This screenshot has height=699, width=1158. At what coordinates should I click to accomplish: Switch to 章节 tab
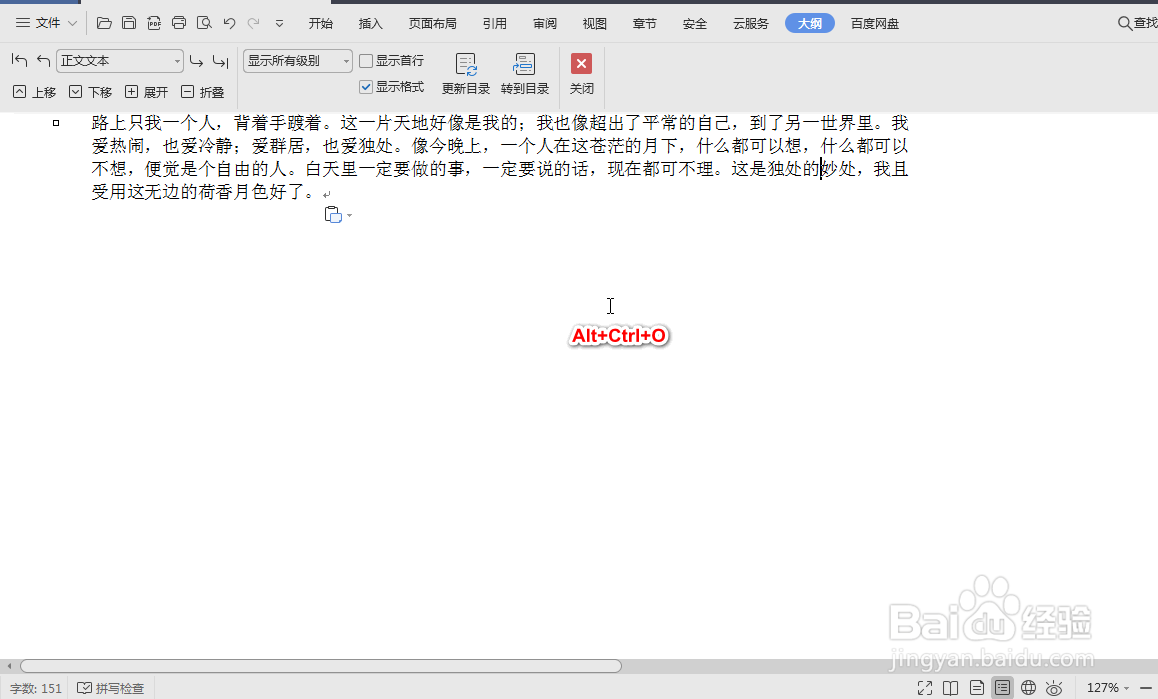click(645, 24)
